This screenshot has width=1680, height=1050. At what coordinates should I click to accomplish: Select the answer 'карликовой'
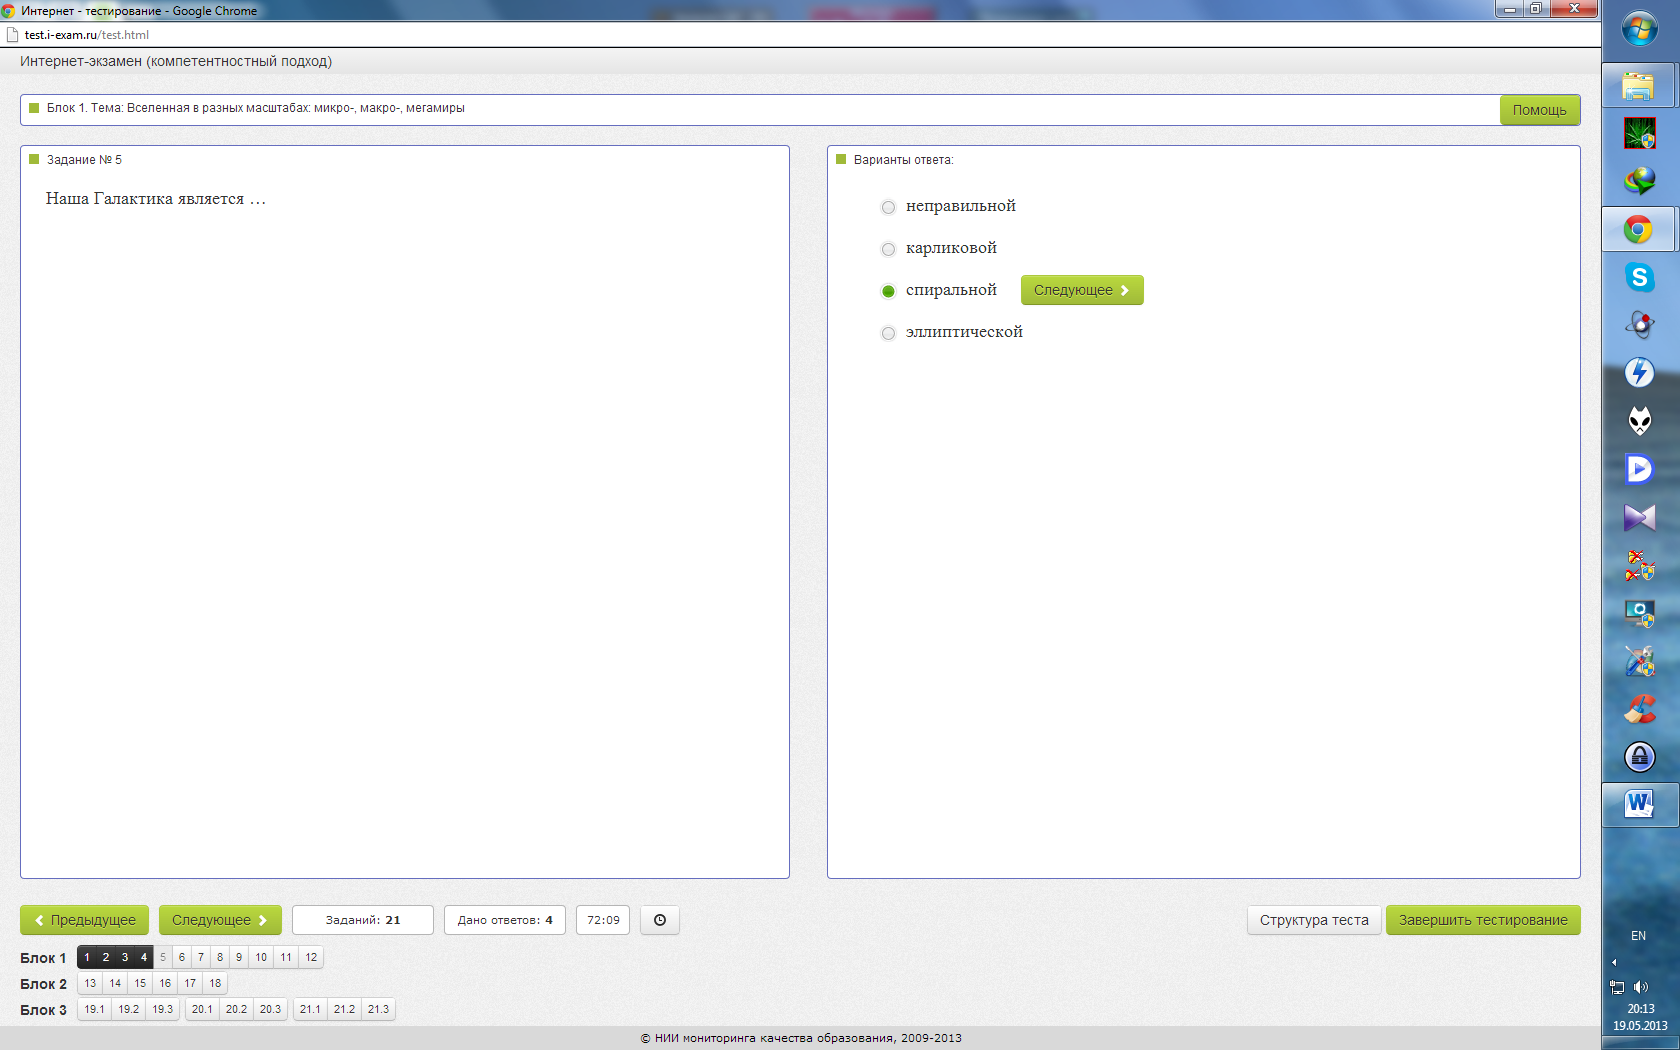tap(888, 249)
